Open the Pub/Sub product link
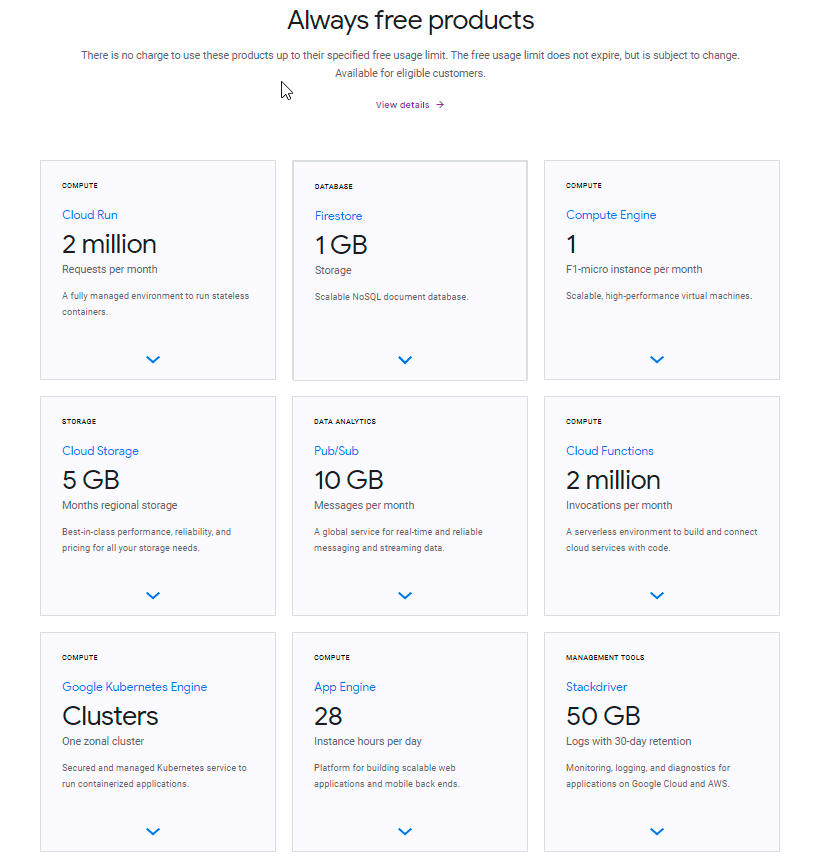This screenshot has height=860, width=819. (337, 451)
